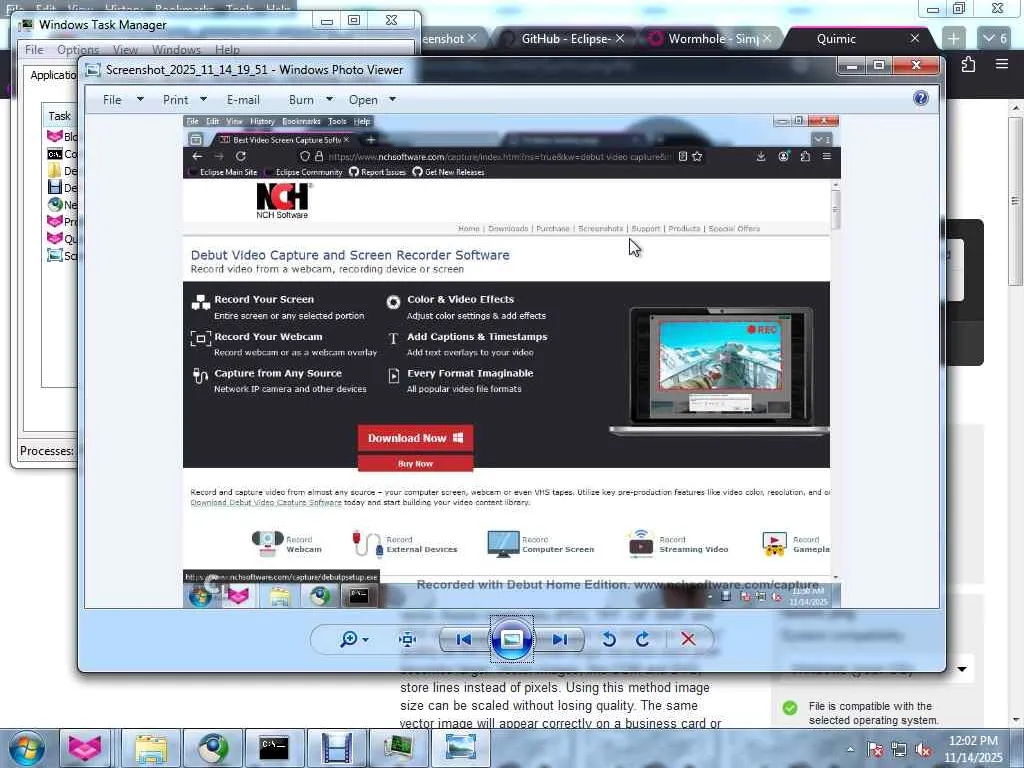Open Task Manager from the taskbar

coord(398,748)
